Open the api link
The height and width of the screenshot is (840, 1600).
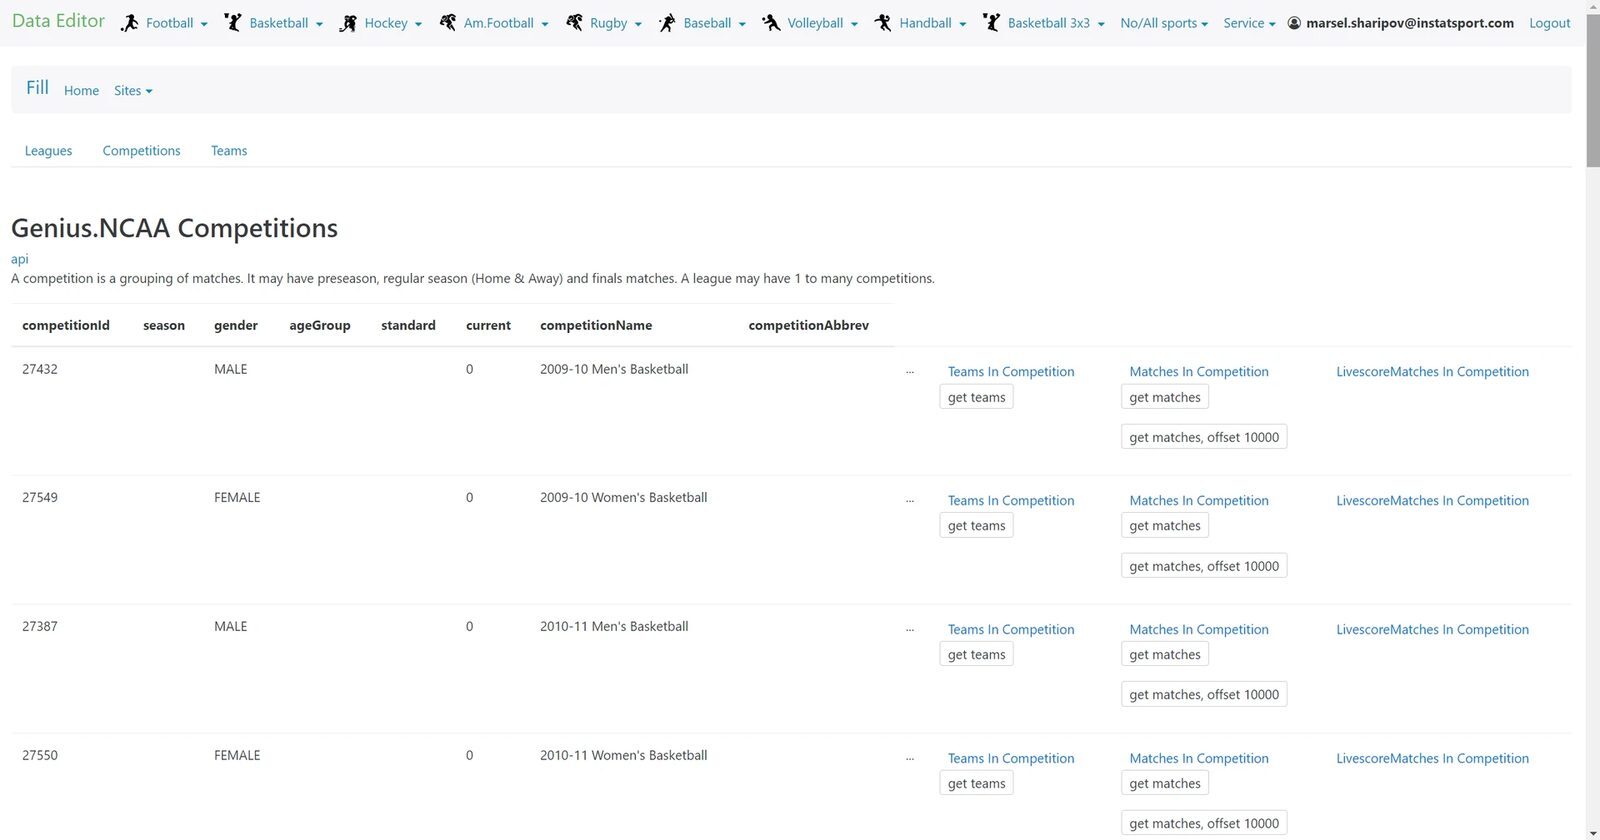point(20,259)
